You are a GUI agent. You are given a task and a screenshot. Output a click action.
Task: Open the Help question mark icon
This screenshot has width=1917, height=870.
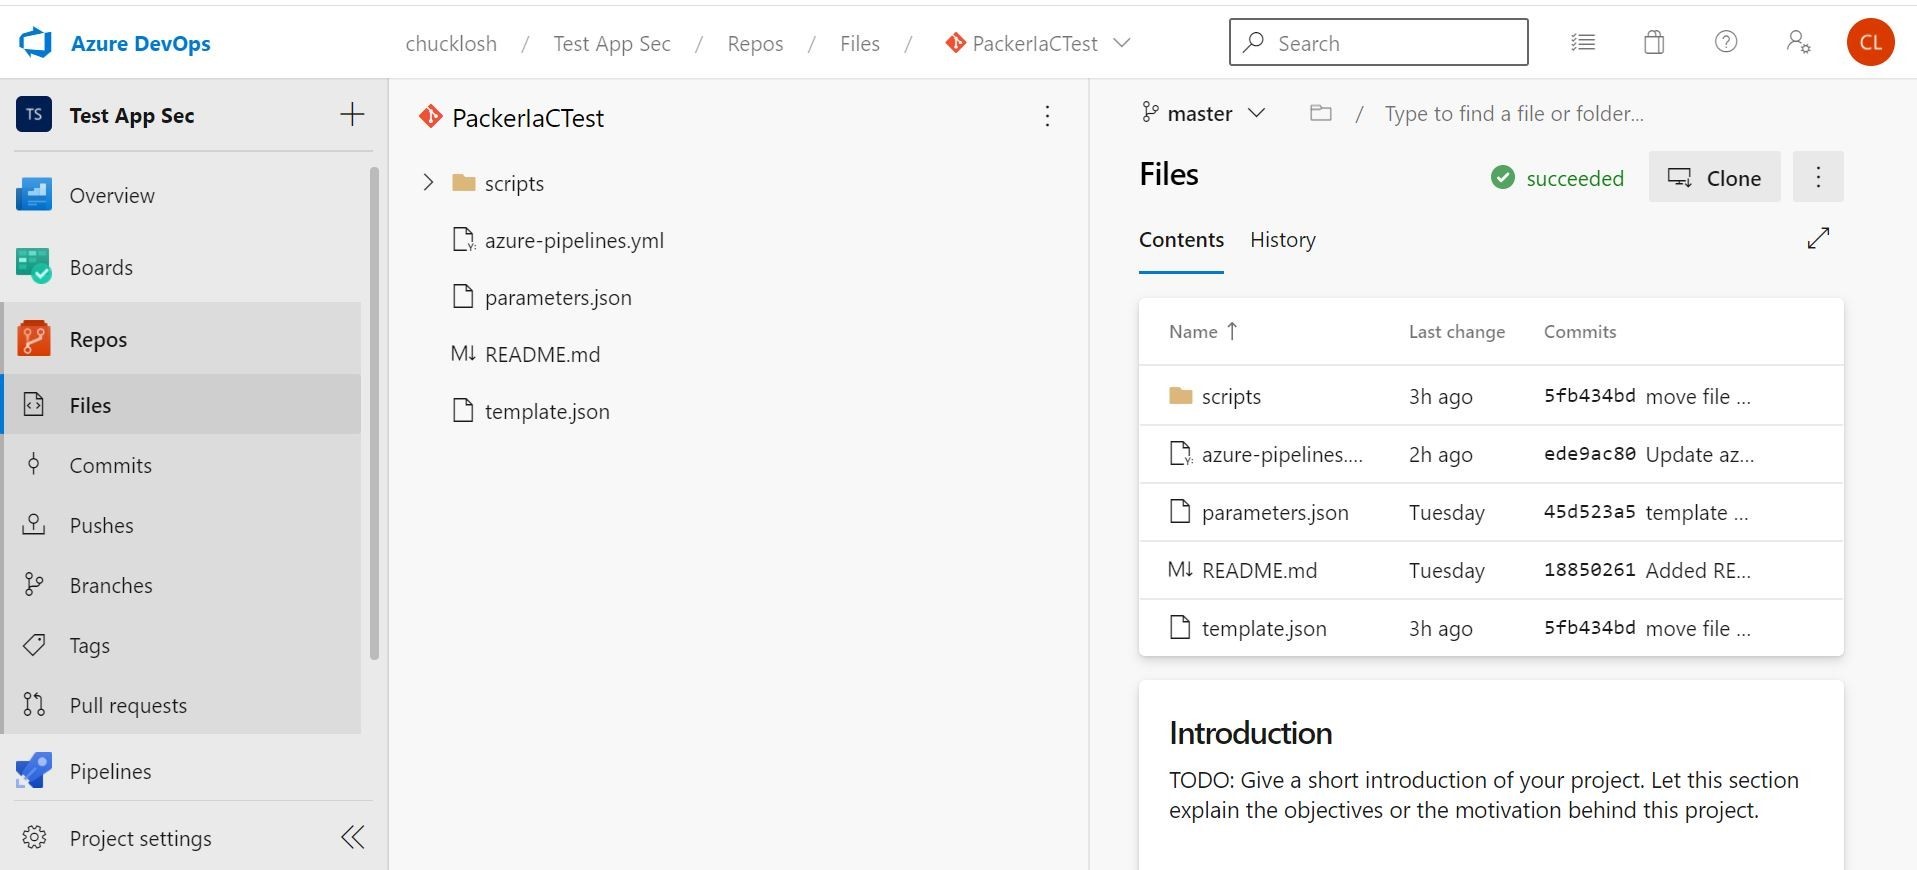(x=1726, y=42)
